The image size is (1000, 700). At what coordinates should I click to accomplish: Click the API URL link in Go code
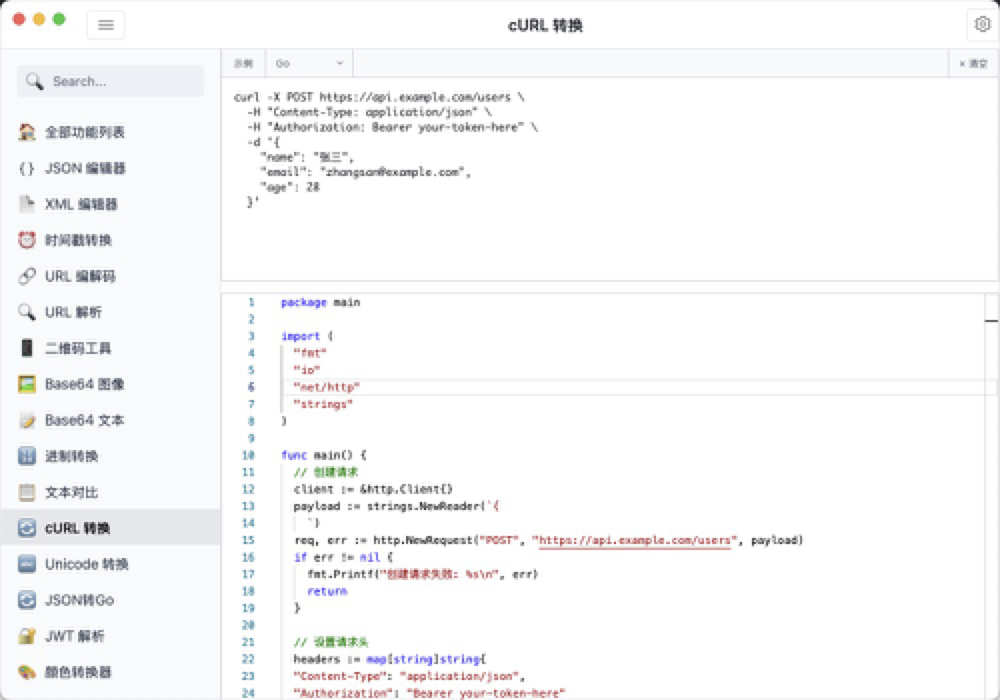point(636,540)
